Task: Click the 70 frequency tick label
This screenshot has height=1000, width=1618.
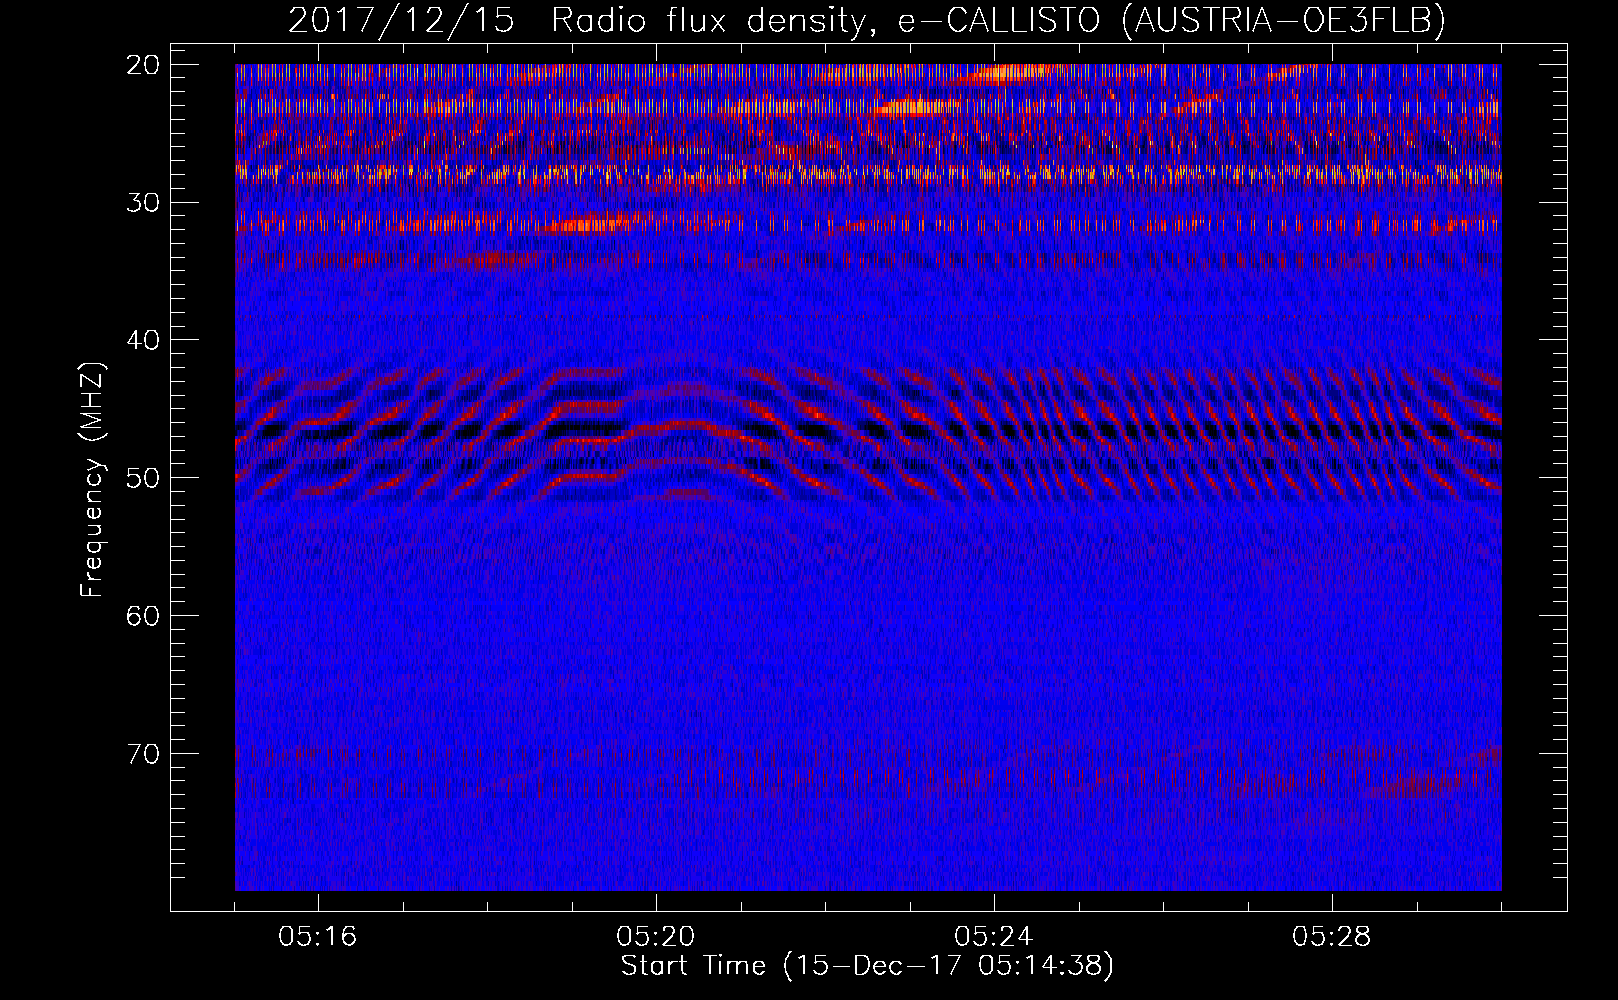Action: pyautogui.click(x=144, y=753)
